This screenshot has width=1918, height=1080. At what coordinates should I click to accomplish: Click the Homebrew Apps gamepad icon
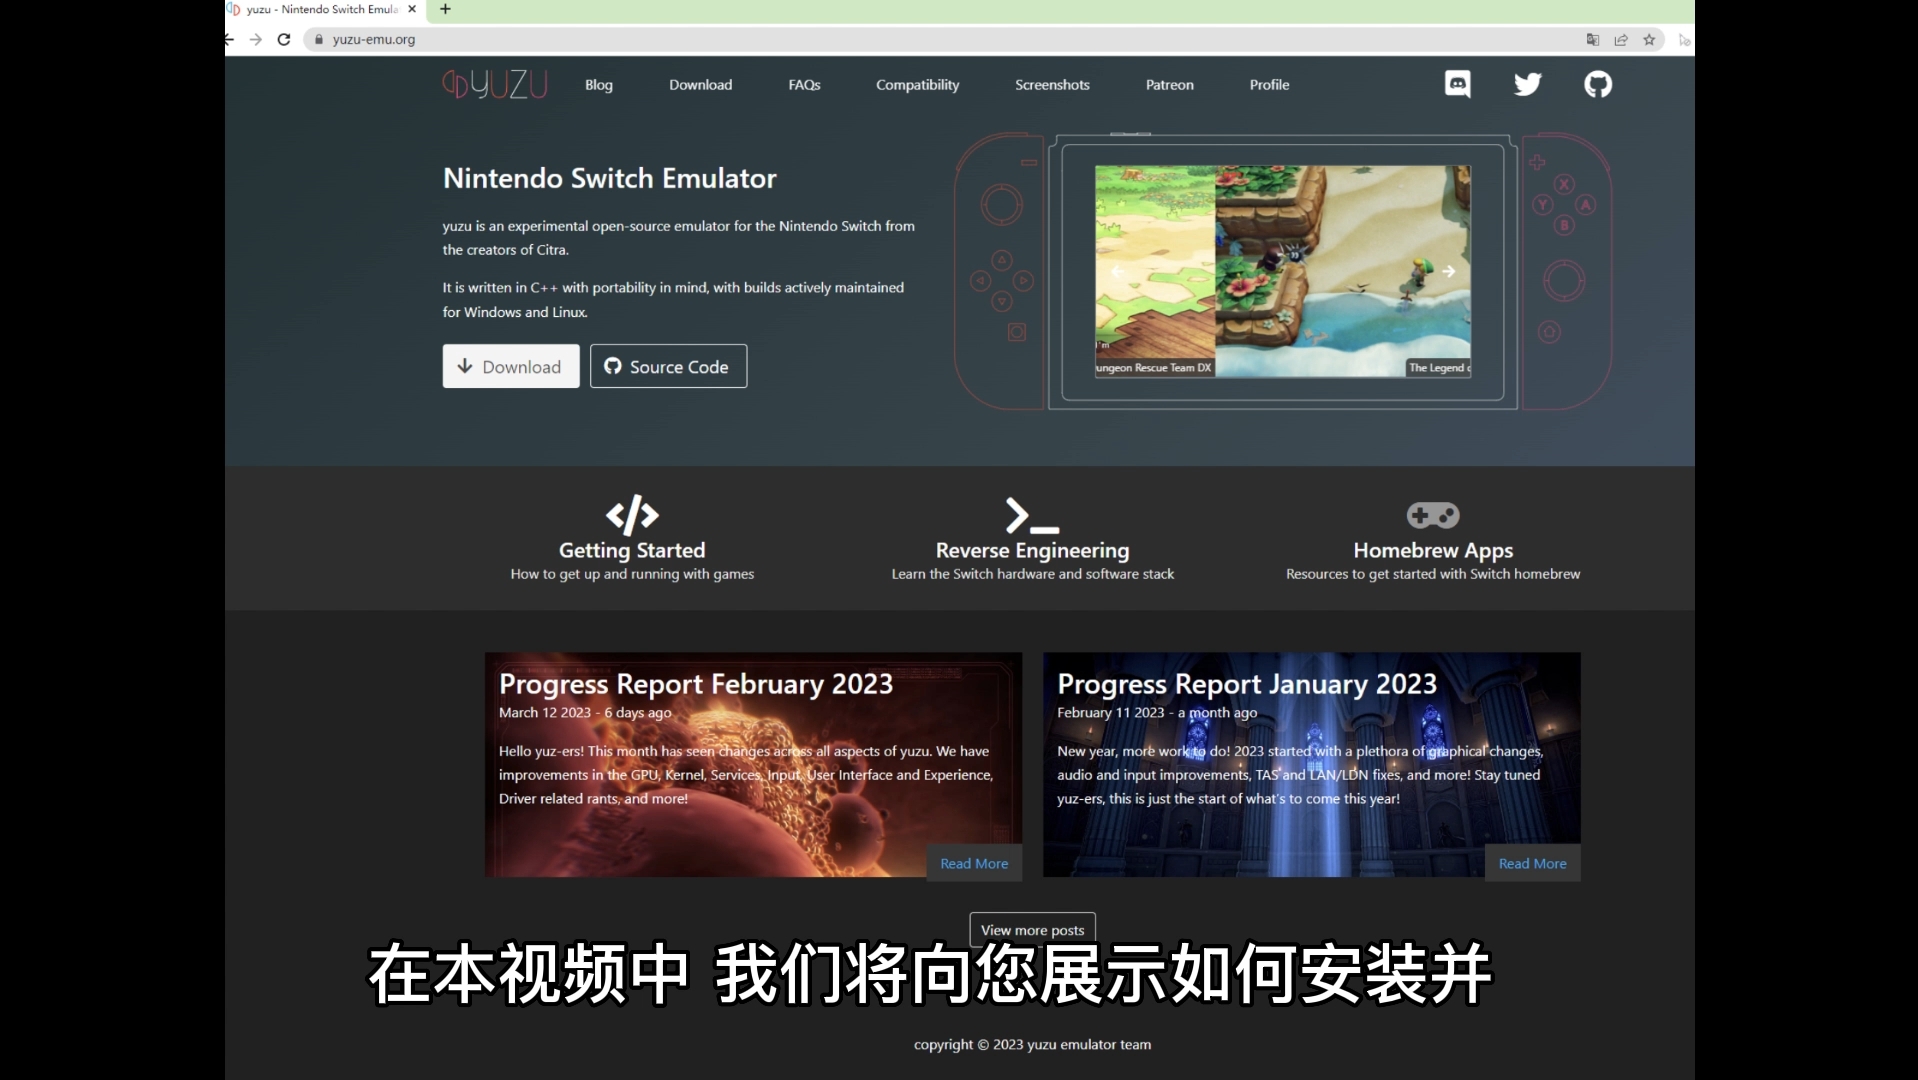pyautogui.click(x=1432, y=515)
